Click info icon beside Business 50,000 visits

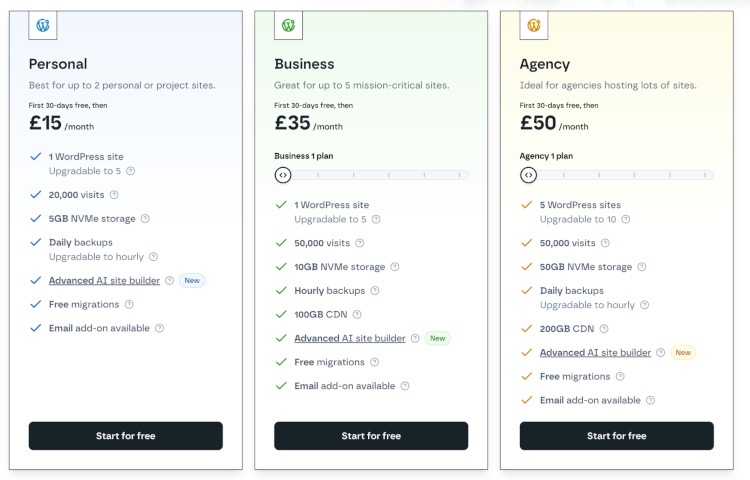point(360,243)
